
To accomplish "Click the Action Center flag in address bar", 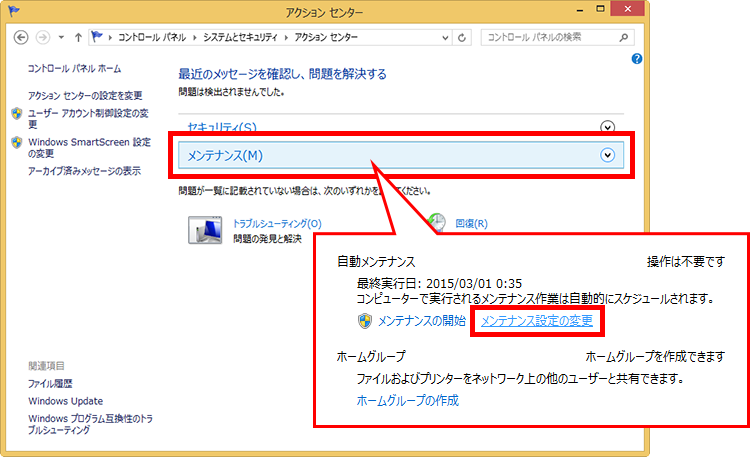I will (x=97, y=37).
